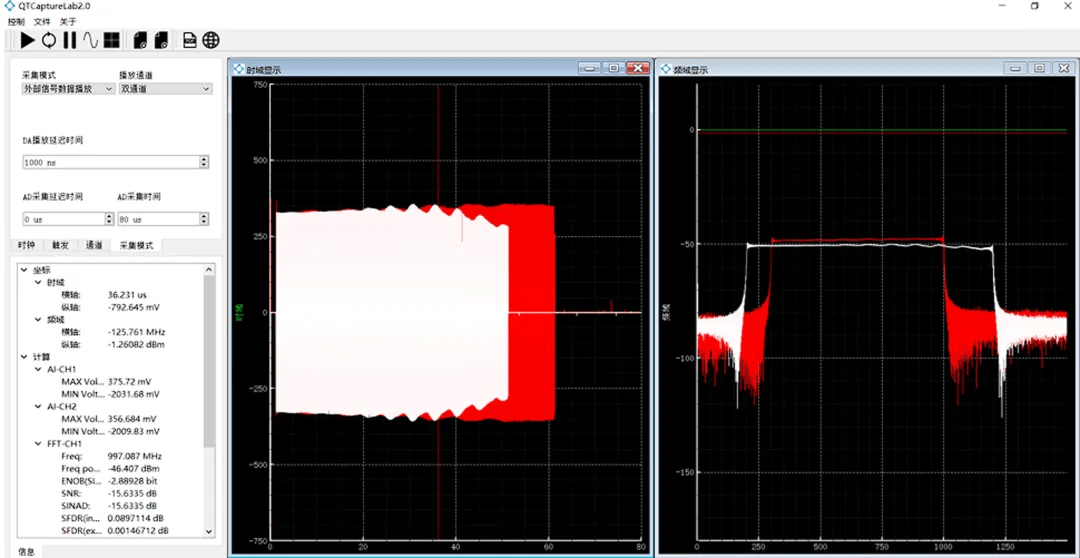Click the circular loop refresh icon
1080x558 pixels.
(x=48, y=40)
